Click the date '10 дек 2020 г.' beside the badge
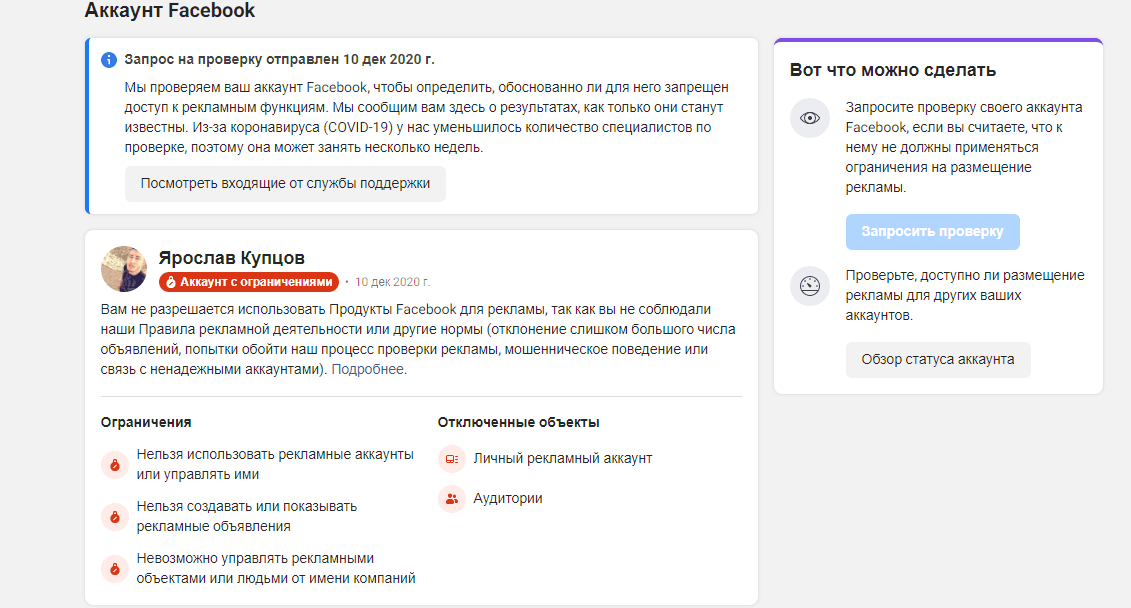Viewport: 1131px width, 608px height. click(392, 282)
